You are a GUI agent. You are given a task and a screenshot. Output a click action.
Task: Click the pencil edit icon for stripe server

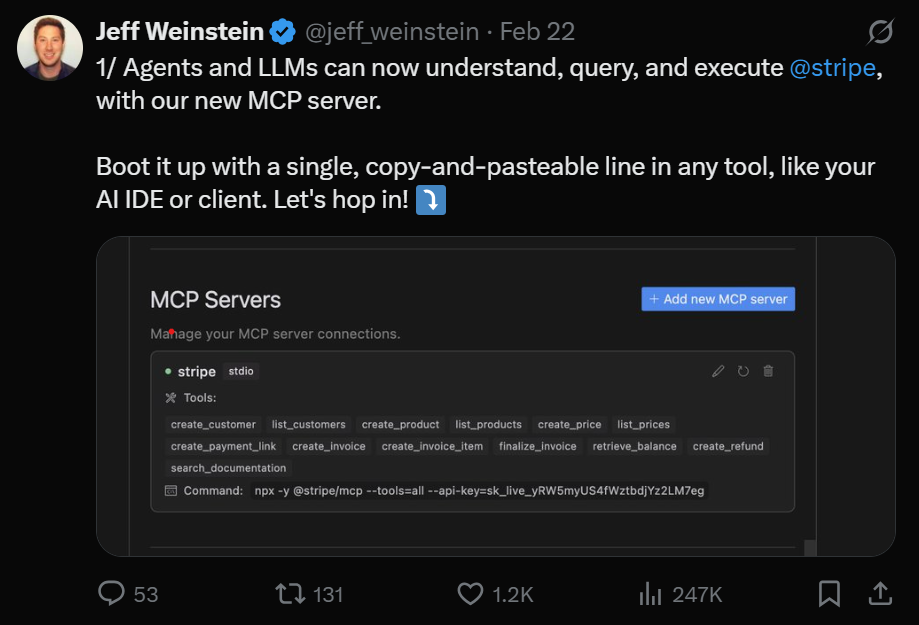[x=718, y=371]
